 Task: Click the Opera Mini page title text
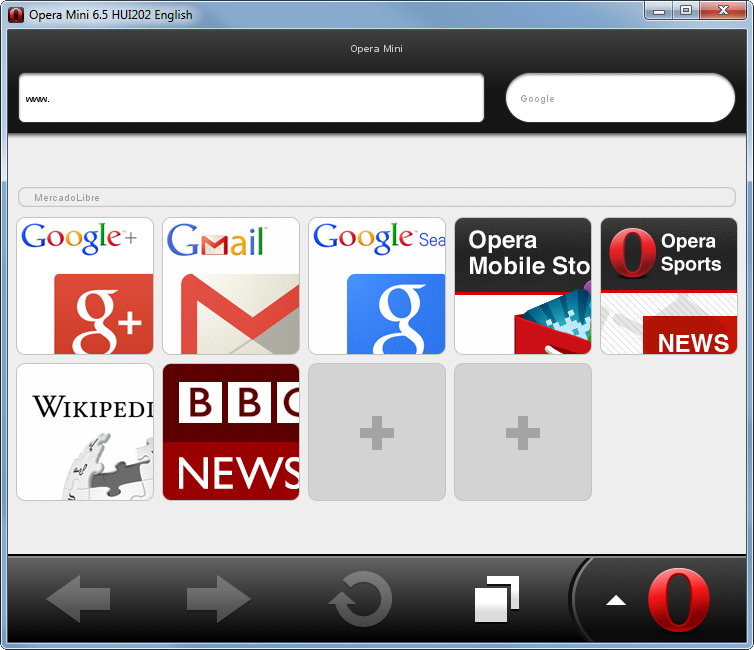coord(377,49)
